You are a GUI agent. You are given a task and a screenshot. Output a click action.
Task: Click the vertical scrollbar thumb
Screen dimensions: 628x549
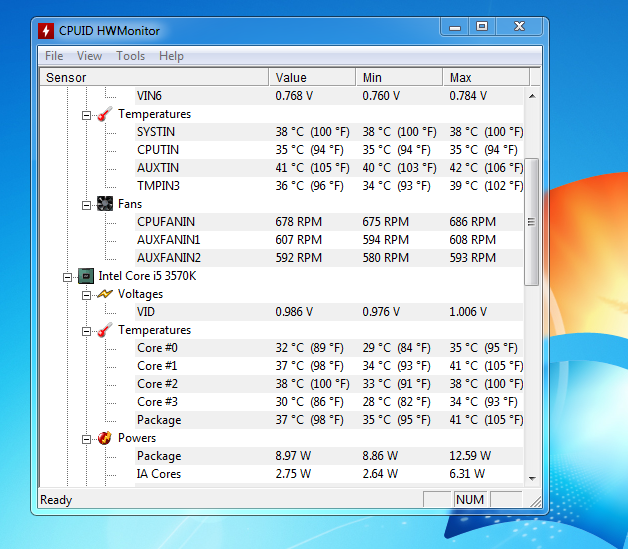pyautogui.click(x=531, y=222)
